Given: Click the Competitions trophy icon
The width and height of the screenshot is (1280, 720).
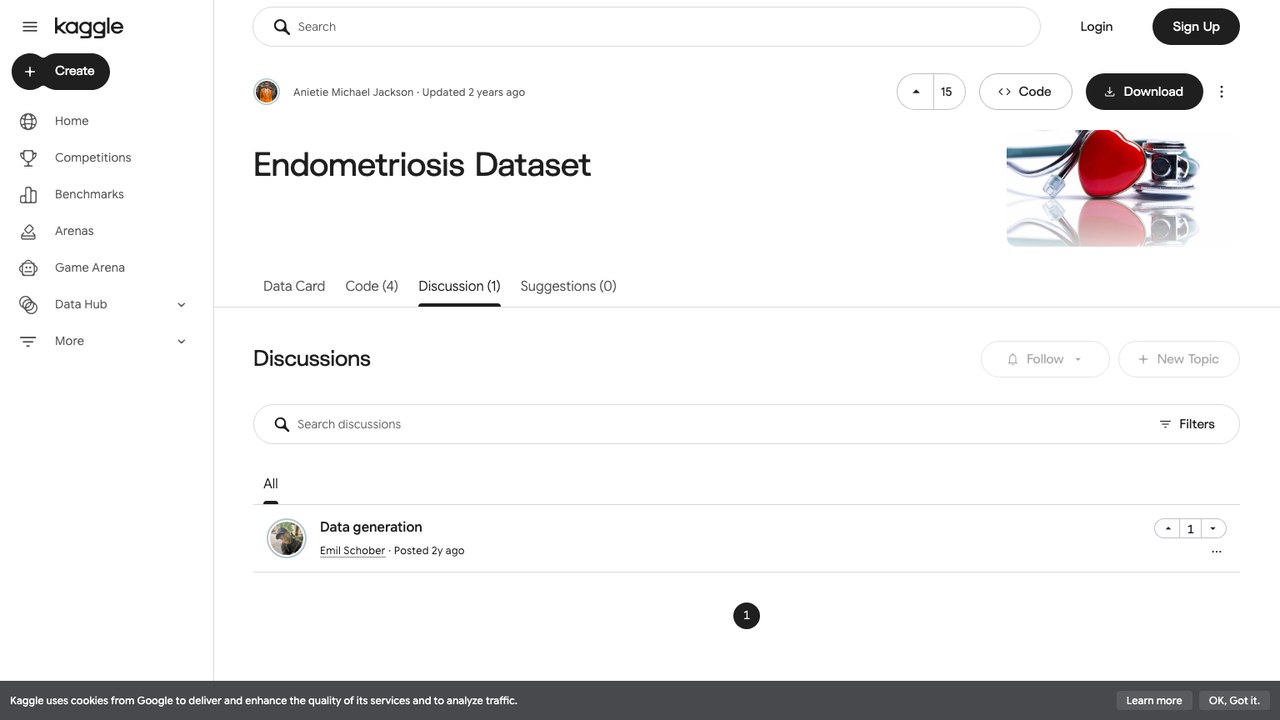Looking at the screenshot, I should click(28, 158).
